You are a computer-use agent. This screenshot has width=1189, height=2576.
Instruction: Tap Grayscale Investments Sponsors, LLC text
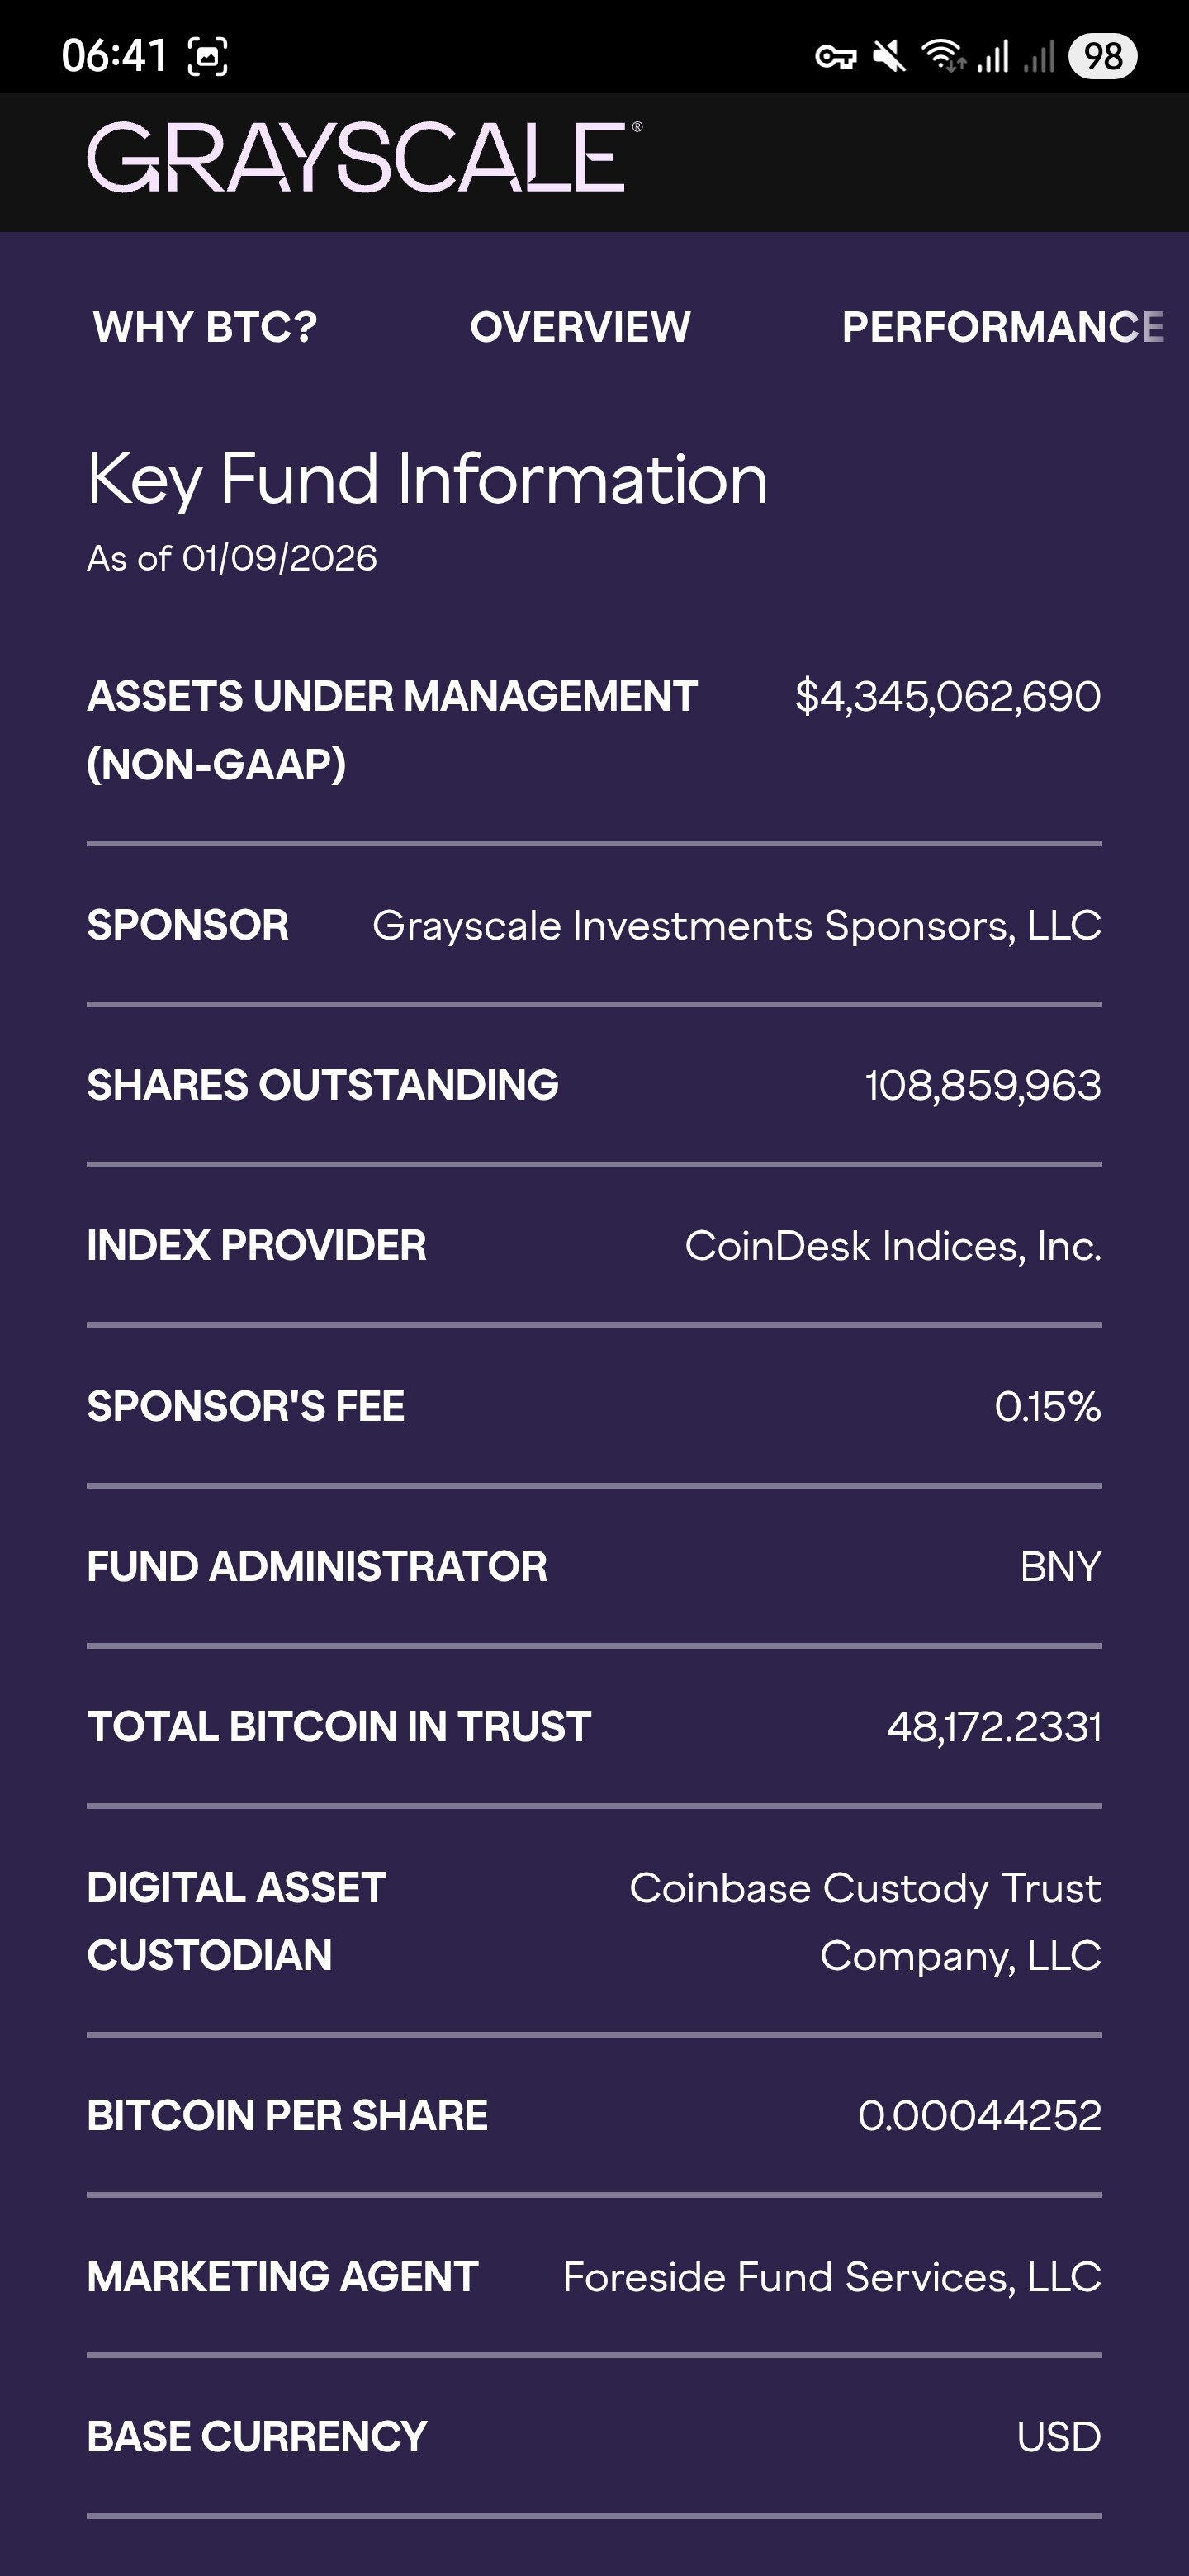click(x=736, y=926)
